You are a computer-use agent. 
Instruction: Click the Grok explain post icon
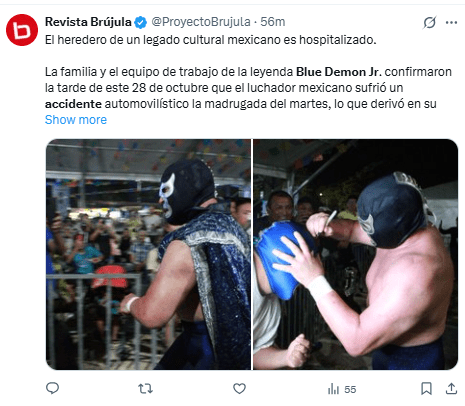click(429, 23)
